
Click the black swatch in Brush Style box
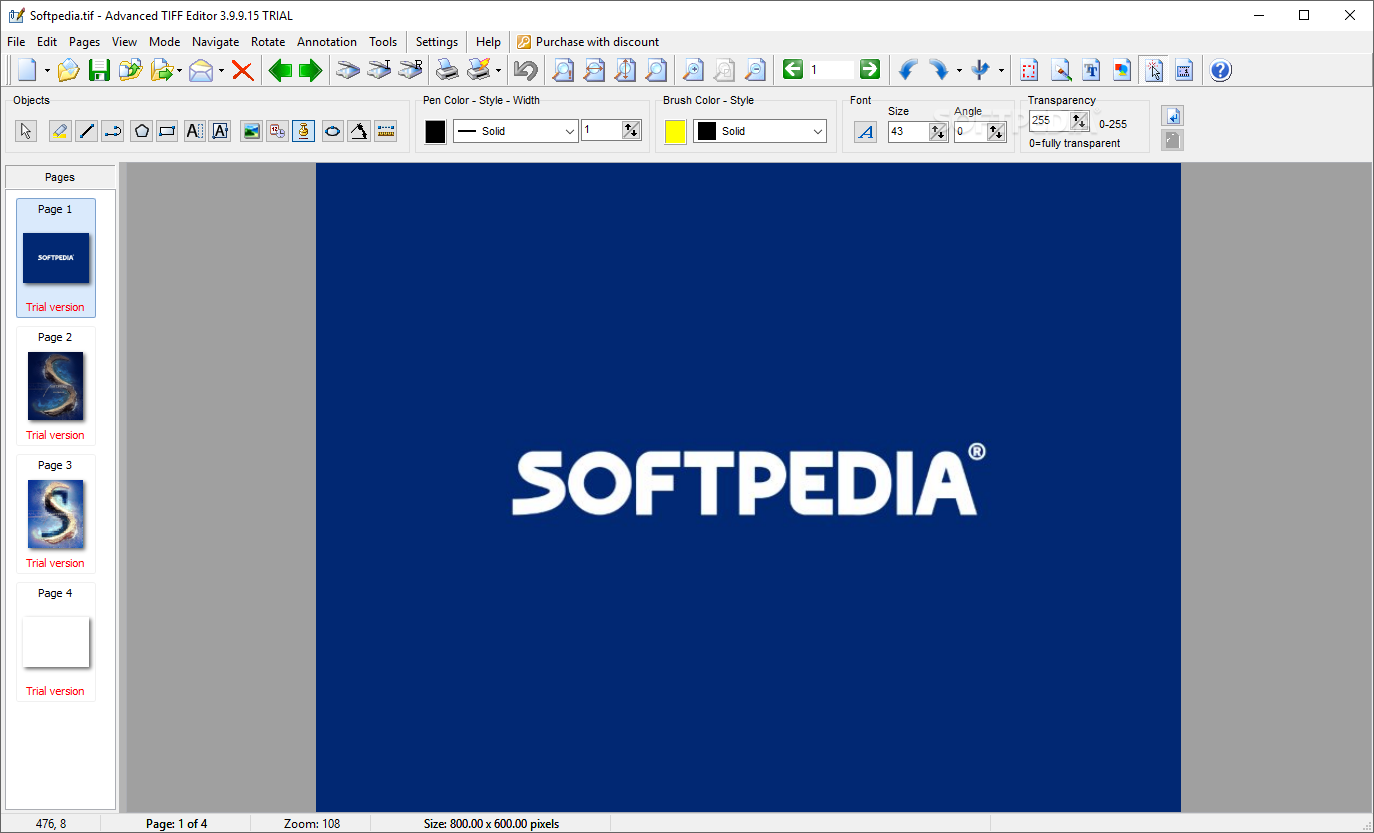point(707,131)
